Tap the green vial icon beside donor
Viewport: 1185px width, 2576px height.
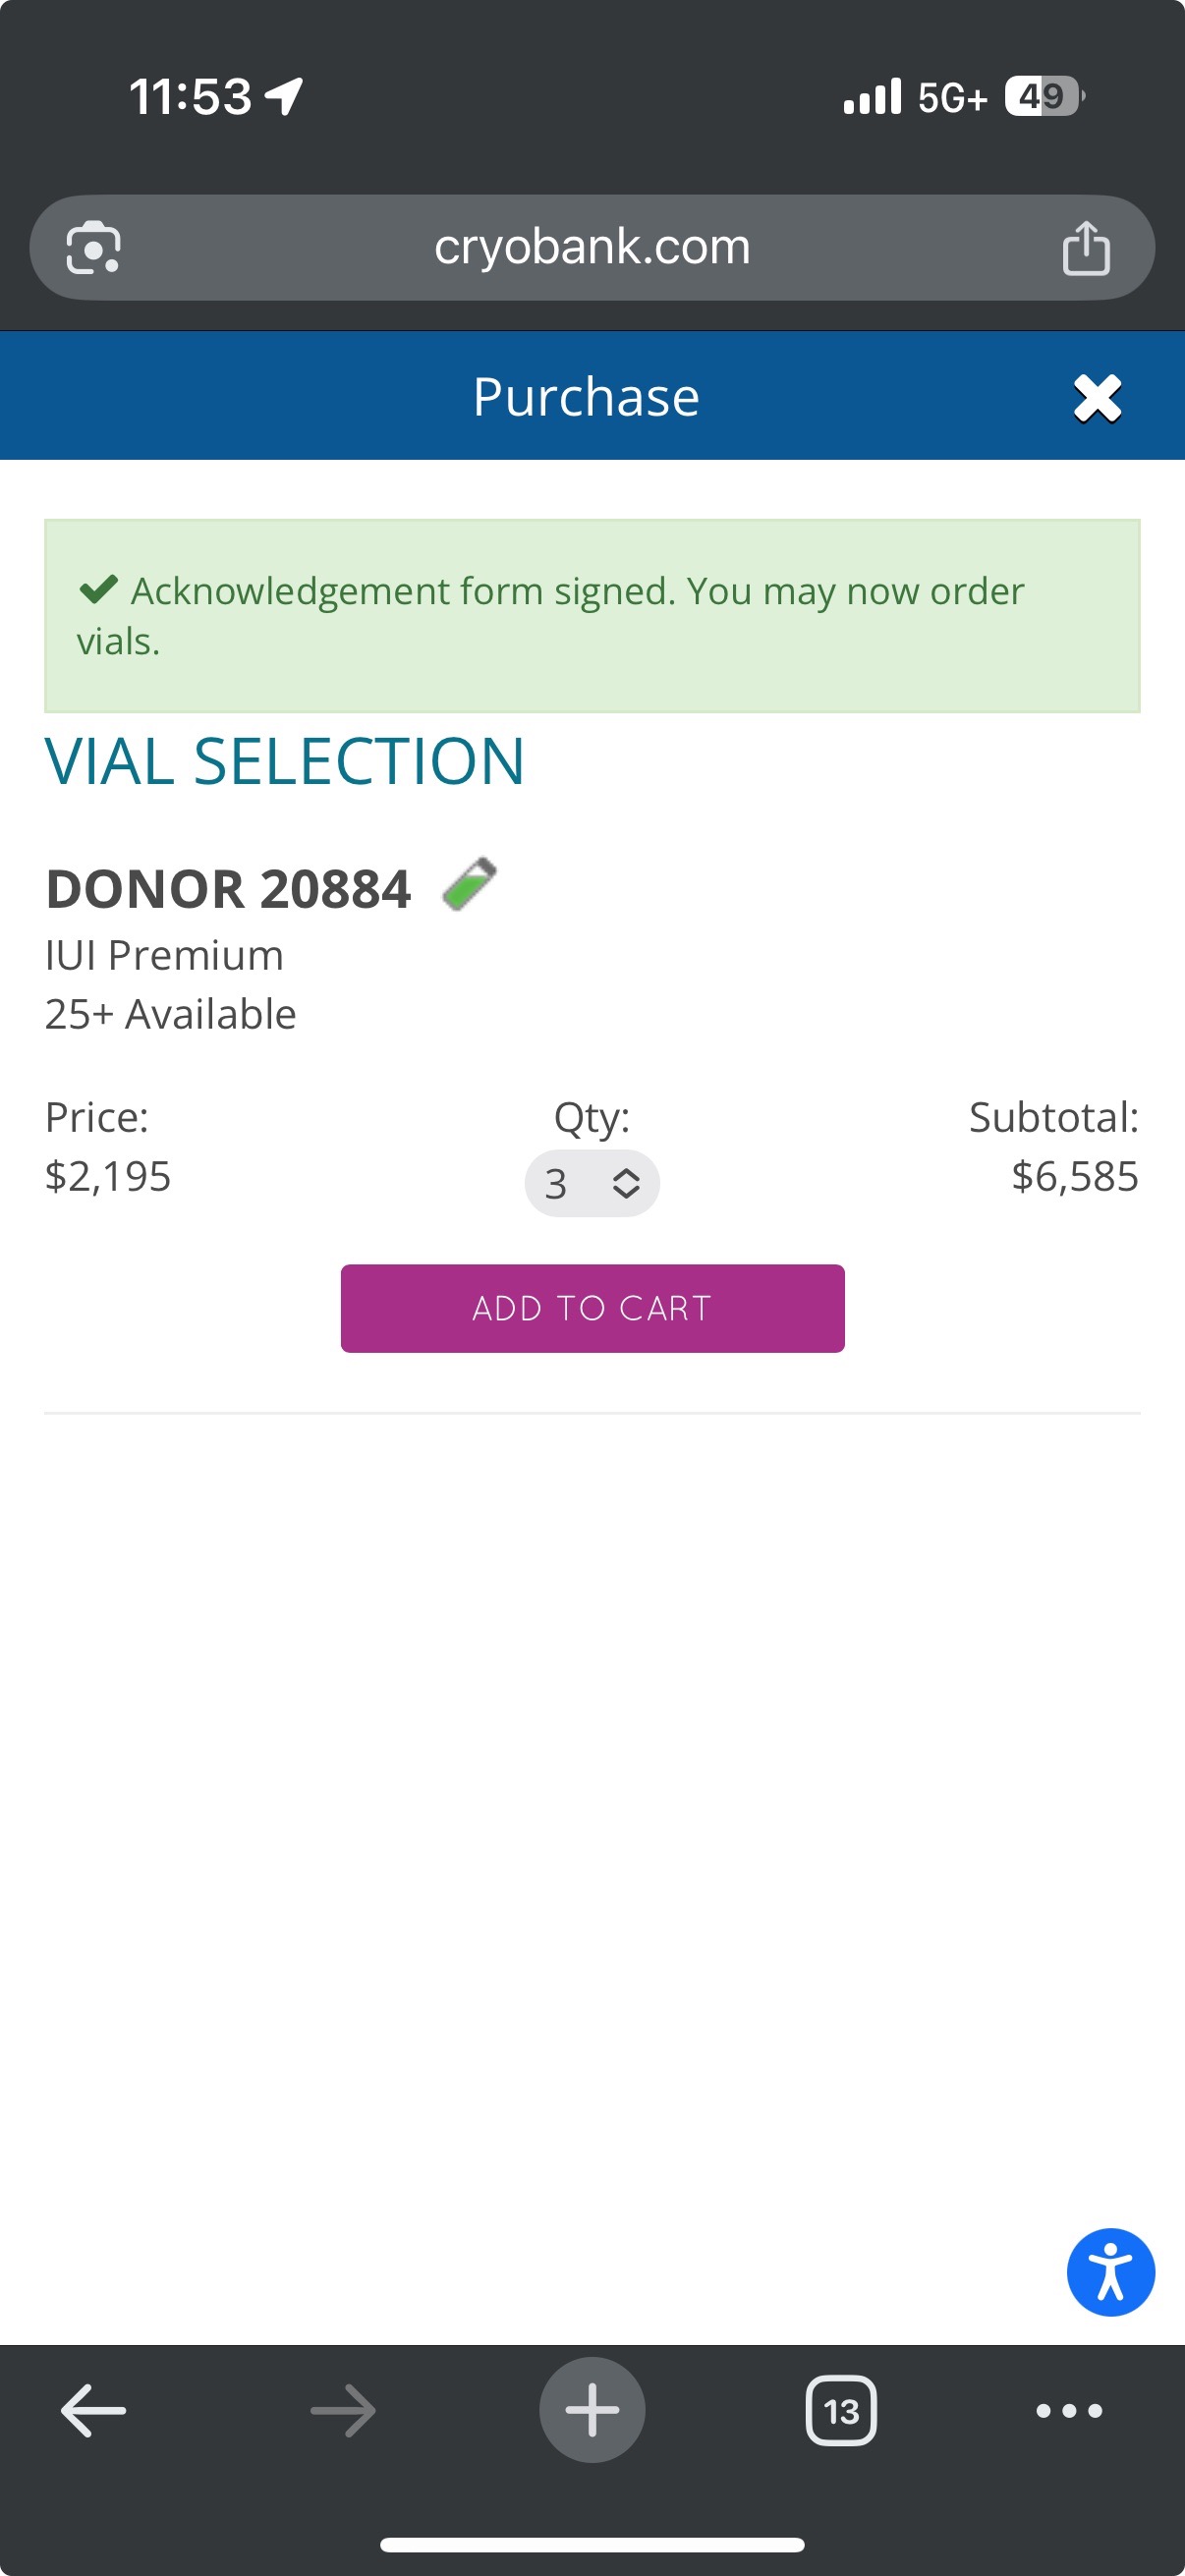[469, 884]
